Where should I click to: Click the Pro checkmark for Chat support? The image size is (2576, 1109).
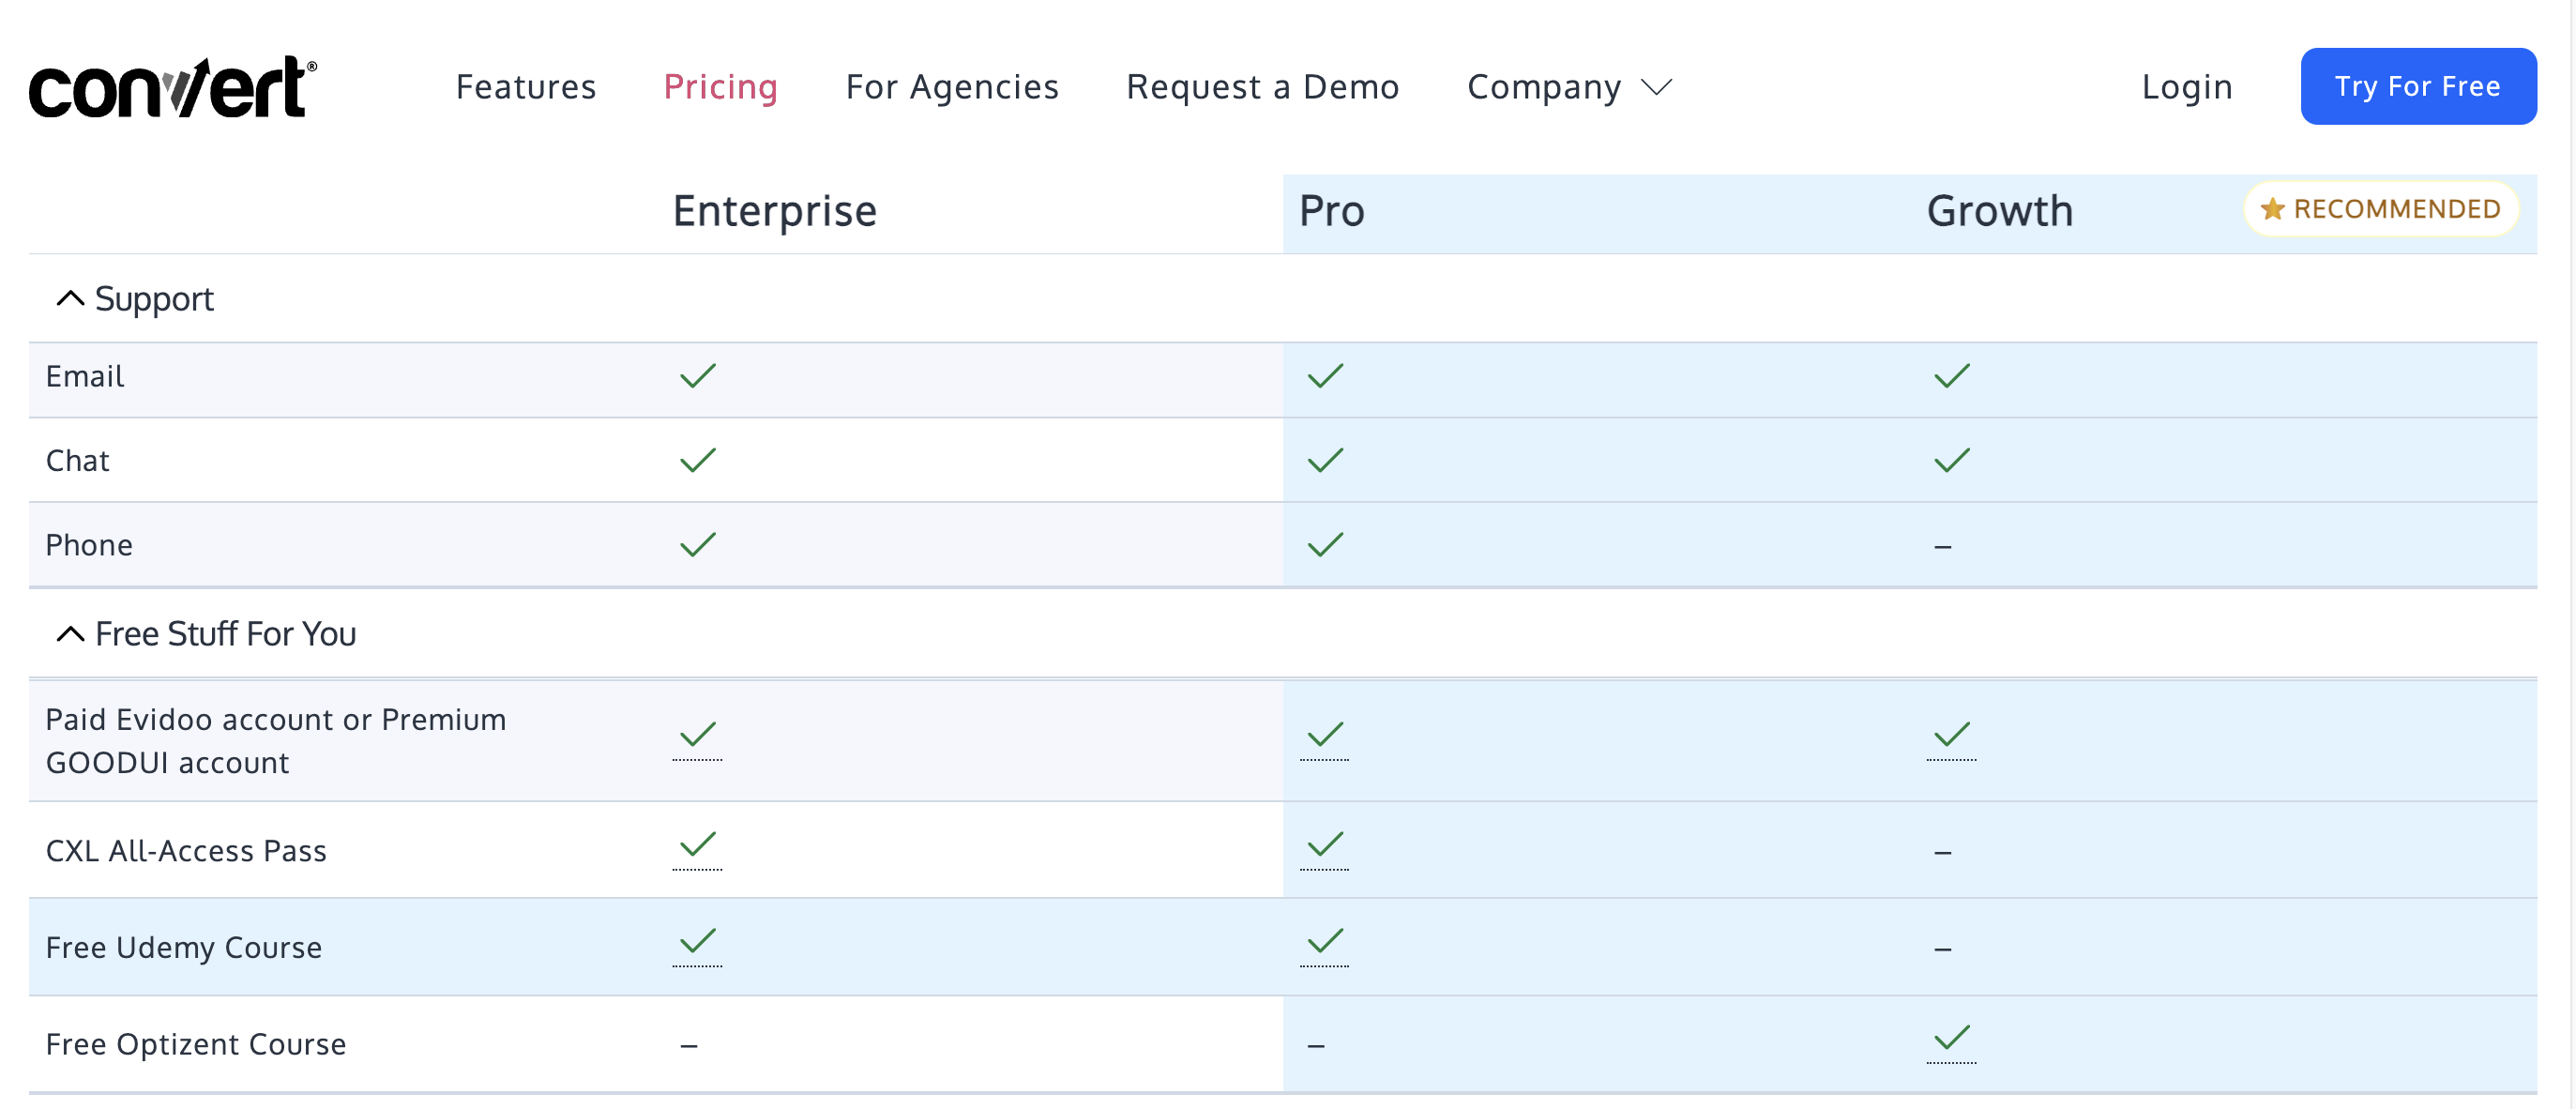coord(1324,460)
